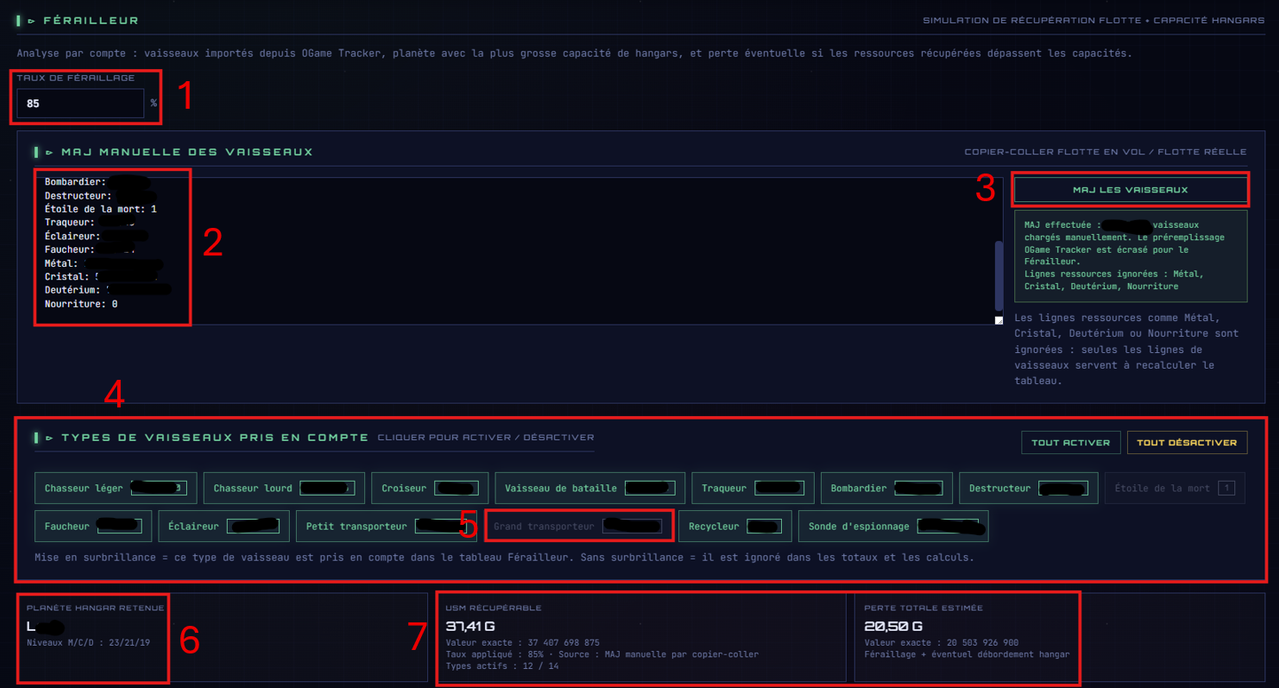Click the TYPES DE VAISSEAUX PRIS EN COMPTE heading

(215, 437)
